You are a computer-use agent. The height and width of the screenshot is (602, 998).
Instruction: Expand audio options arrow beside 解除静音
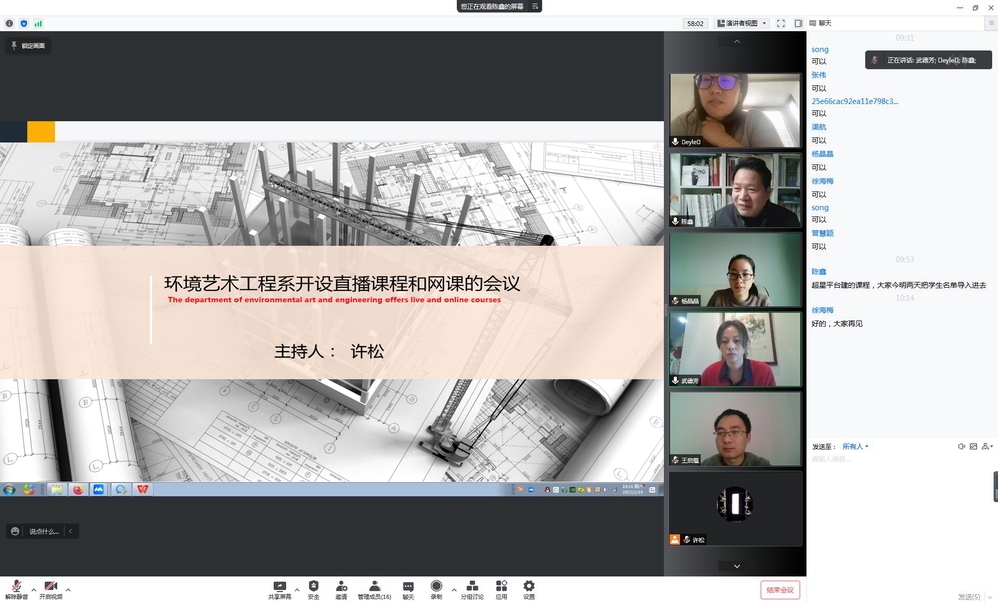tap(34, 589)
